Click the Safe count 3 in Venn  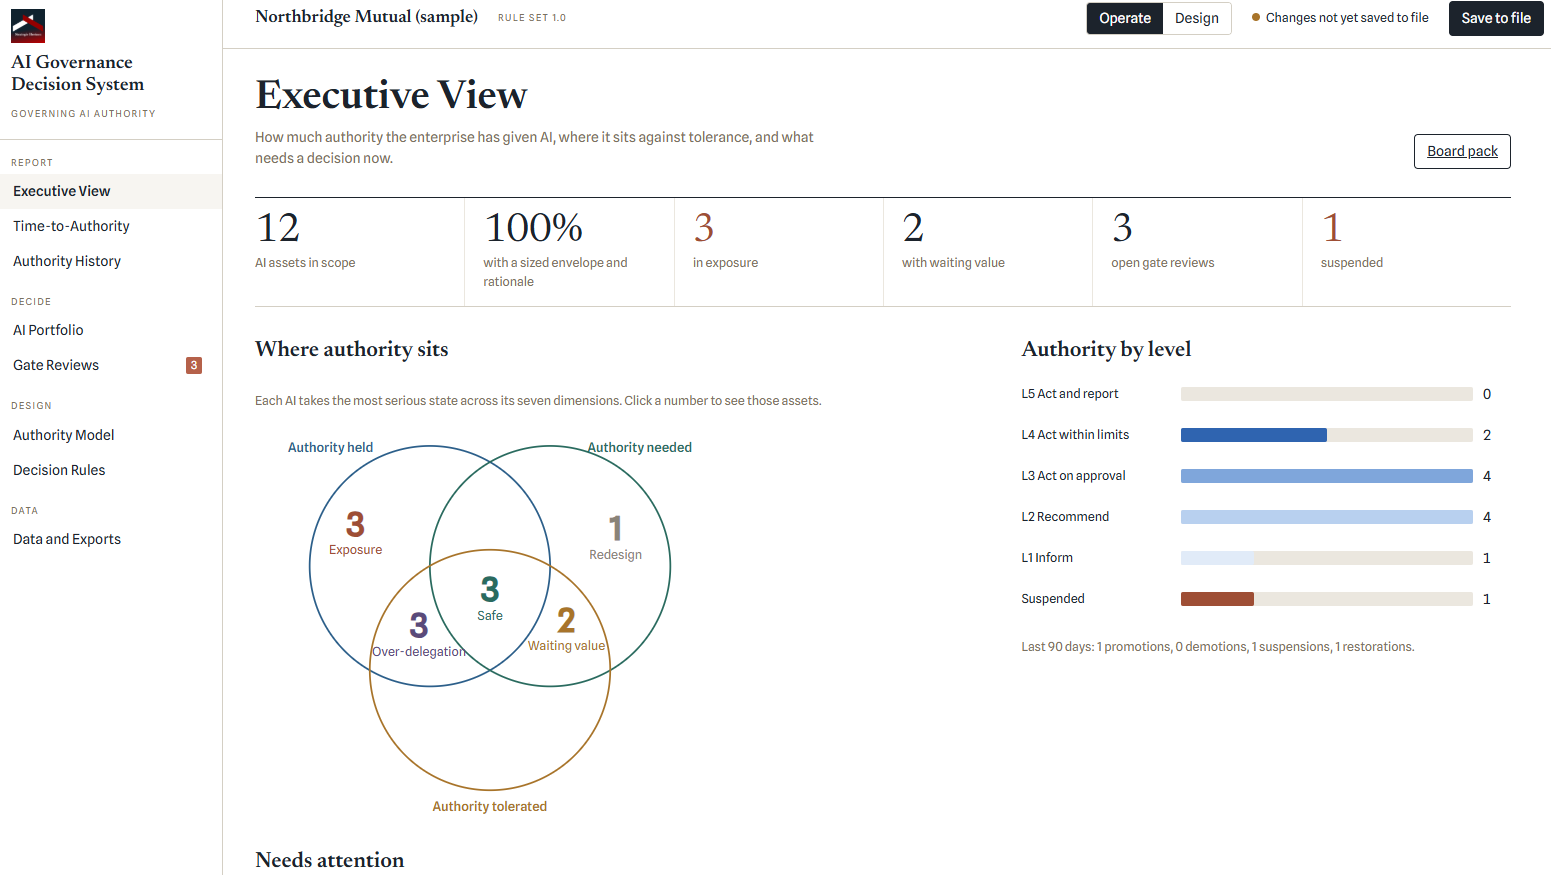490,589
